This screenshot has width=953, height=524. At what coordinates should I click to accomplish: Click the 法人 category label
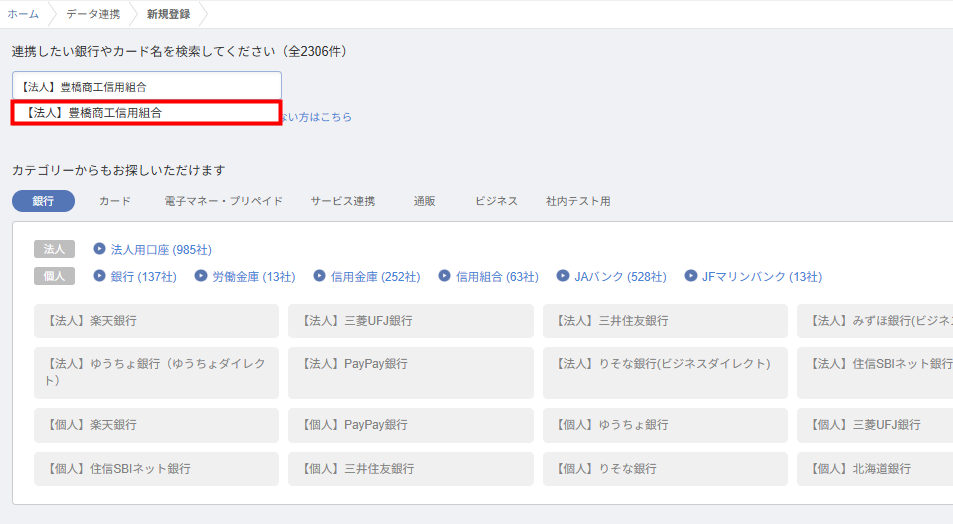pyautogui.click(x=54, y=249)
